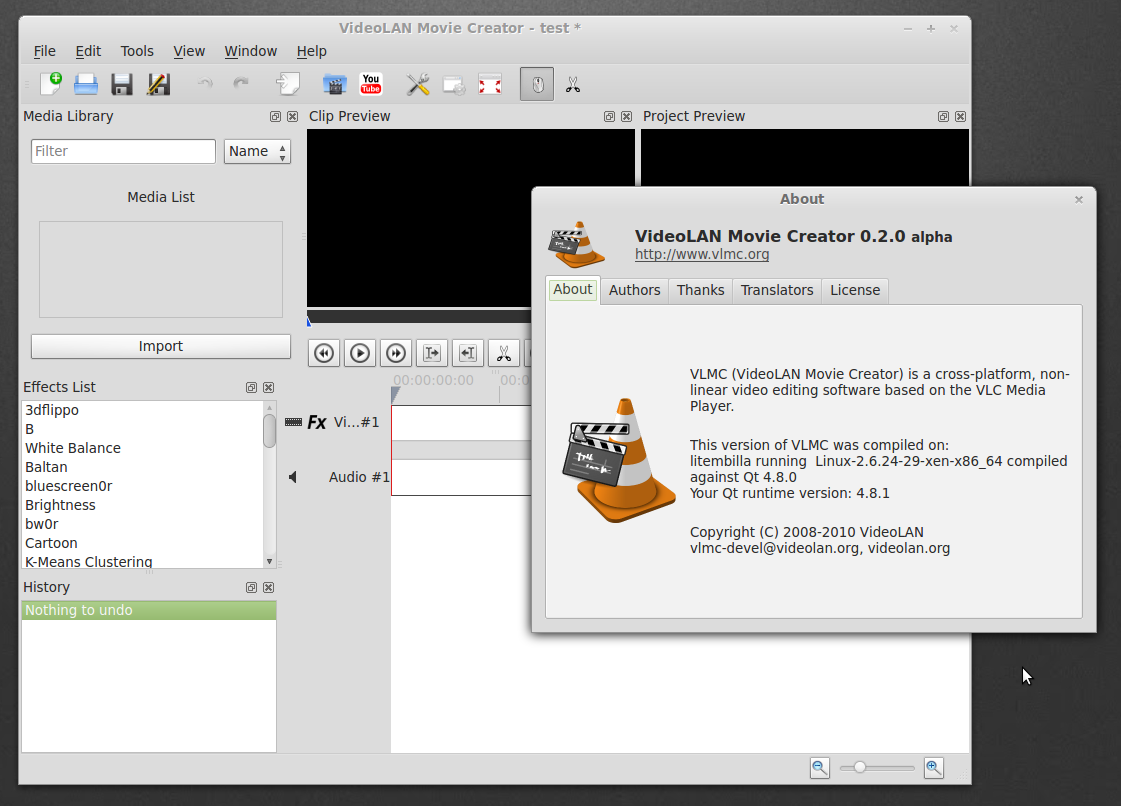The image size is (1121, 806).
Task: Float the Media Library panel
Action: [275, 117]
